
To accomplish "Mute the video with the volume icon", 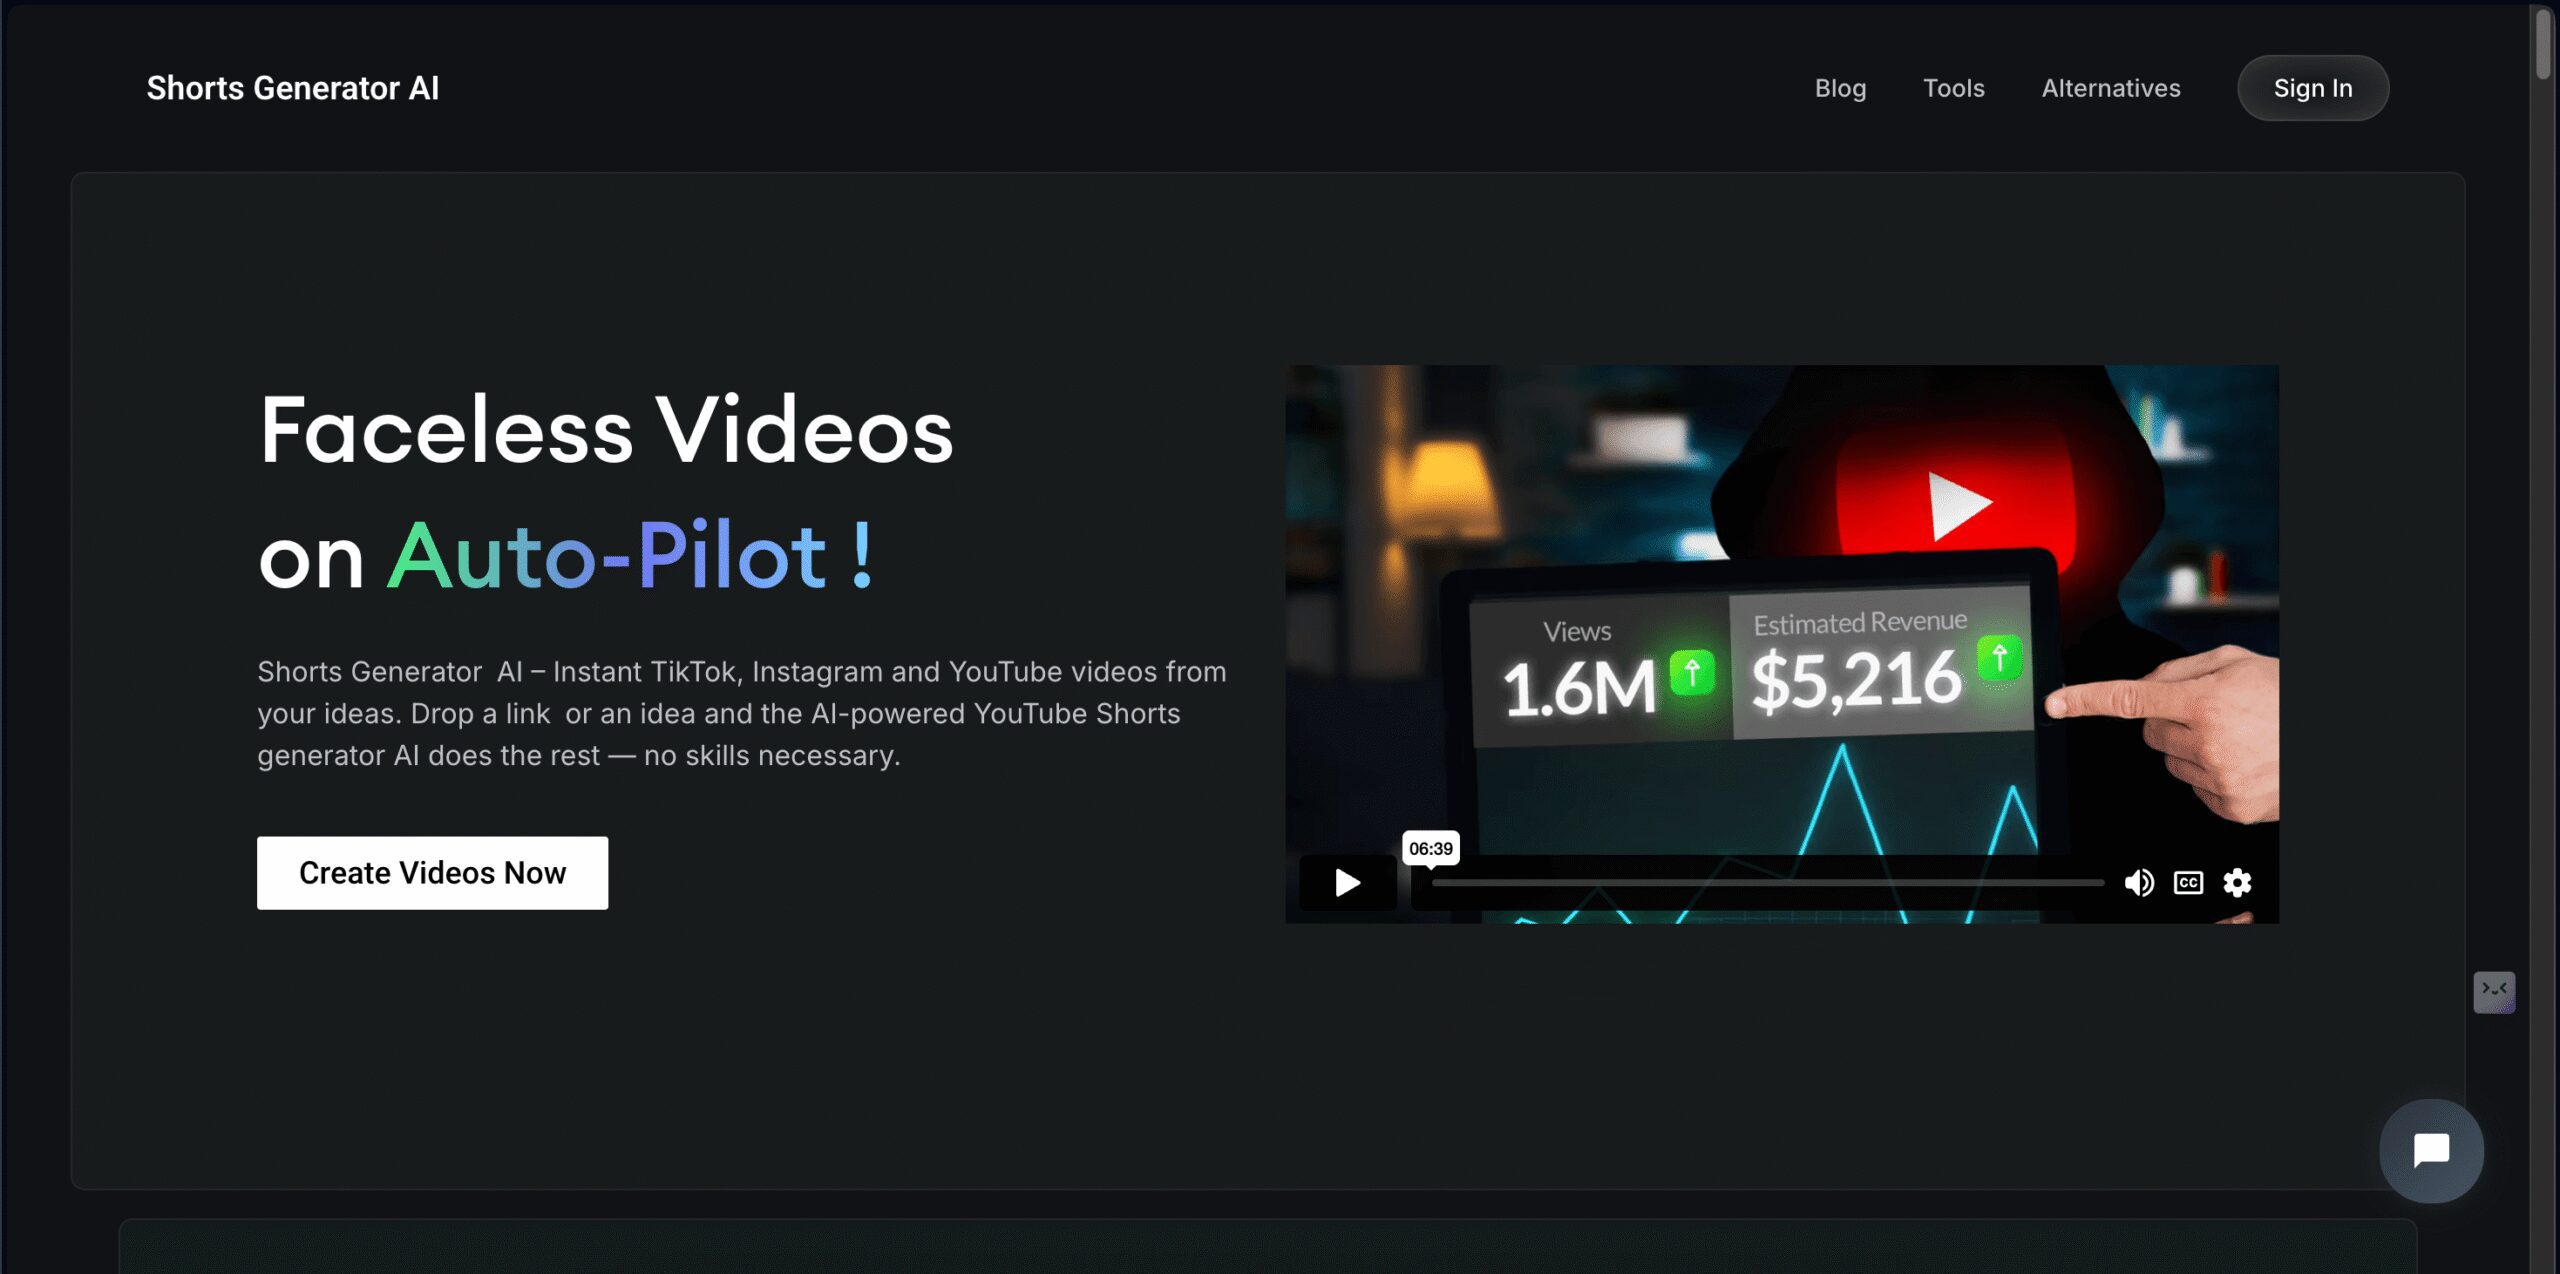I will [2139, 882].
